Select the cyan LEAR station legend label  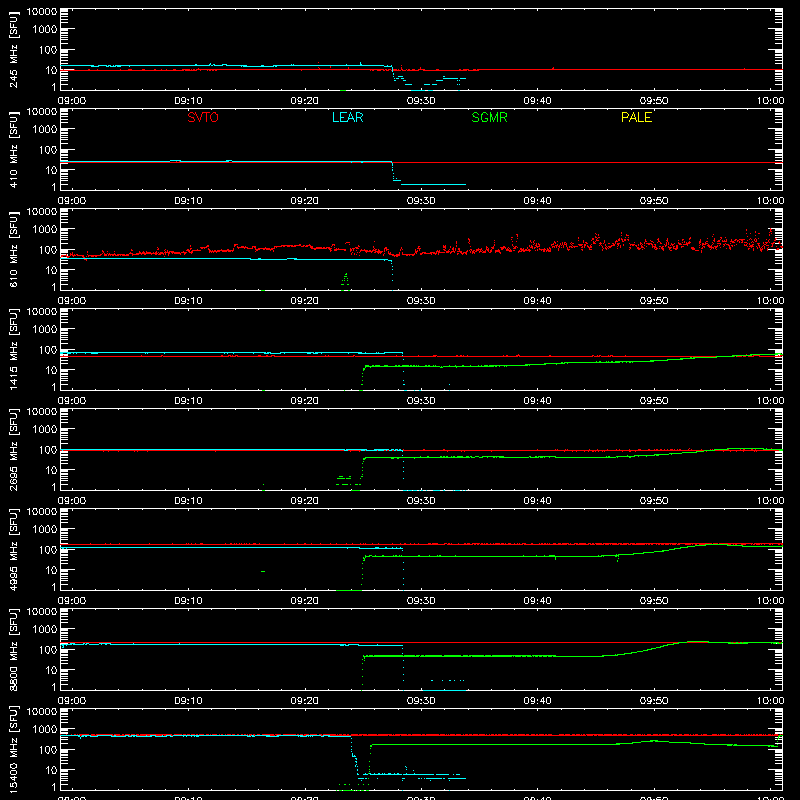pyautogui.click(x=347, y=117)
